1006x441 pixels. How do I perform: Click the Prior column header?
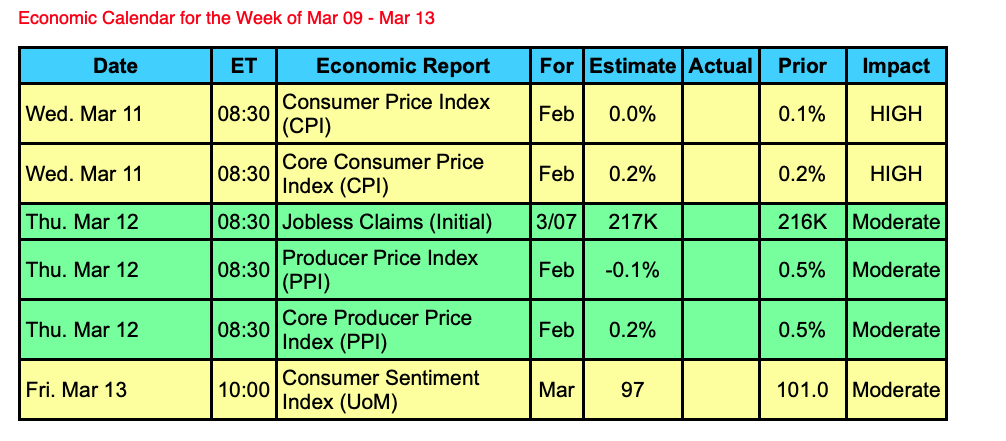[x=802, y=66]
